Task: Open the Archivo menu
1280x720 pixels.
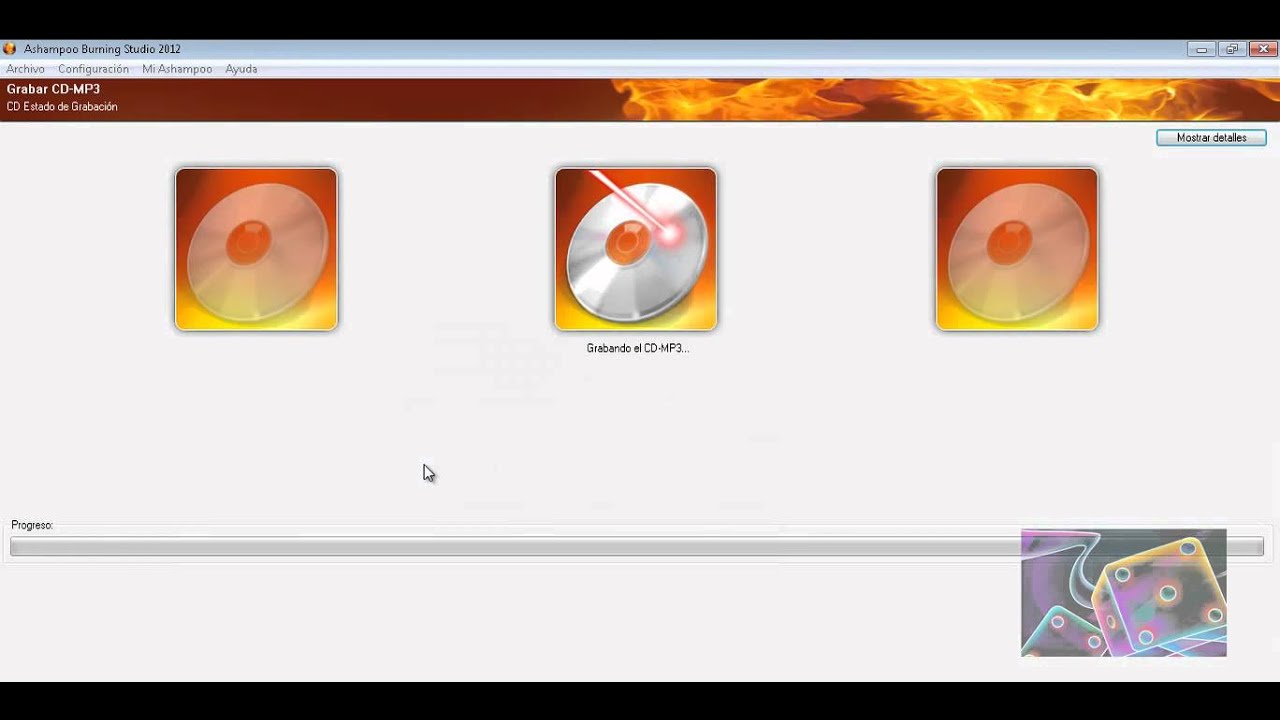Action: (25, 69)
